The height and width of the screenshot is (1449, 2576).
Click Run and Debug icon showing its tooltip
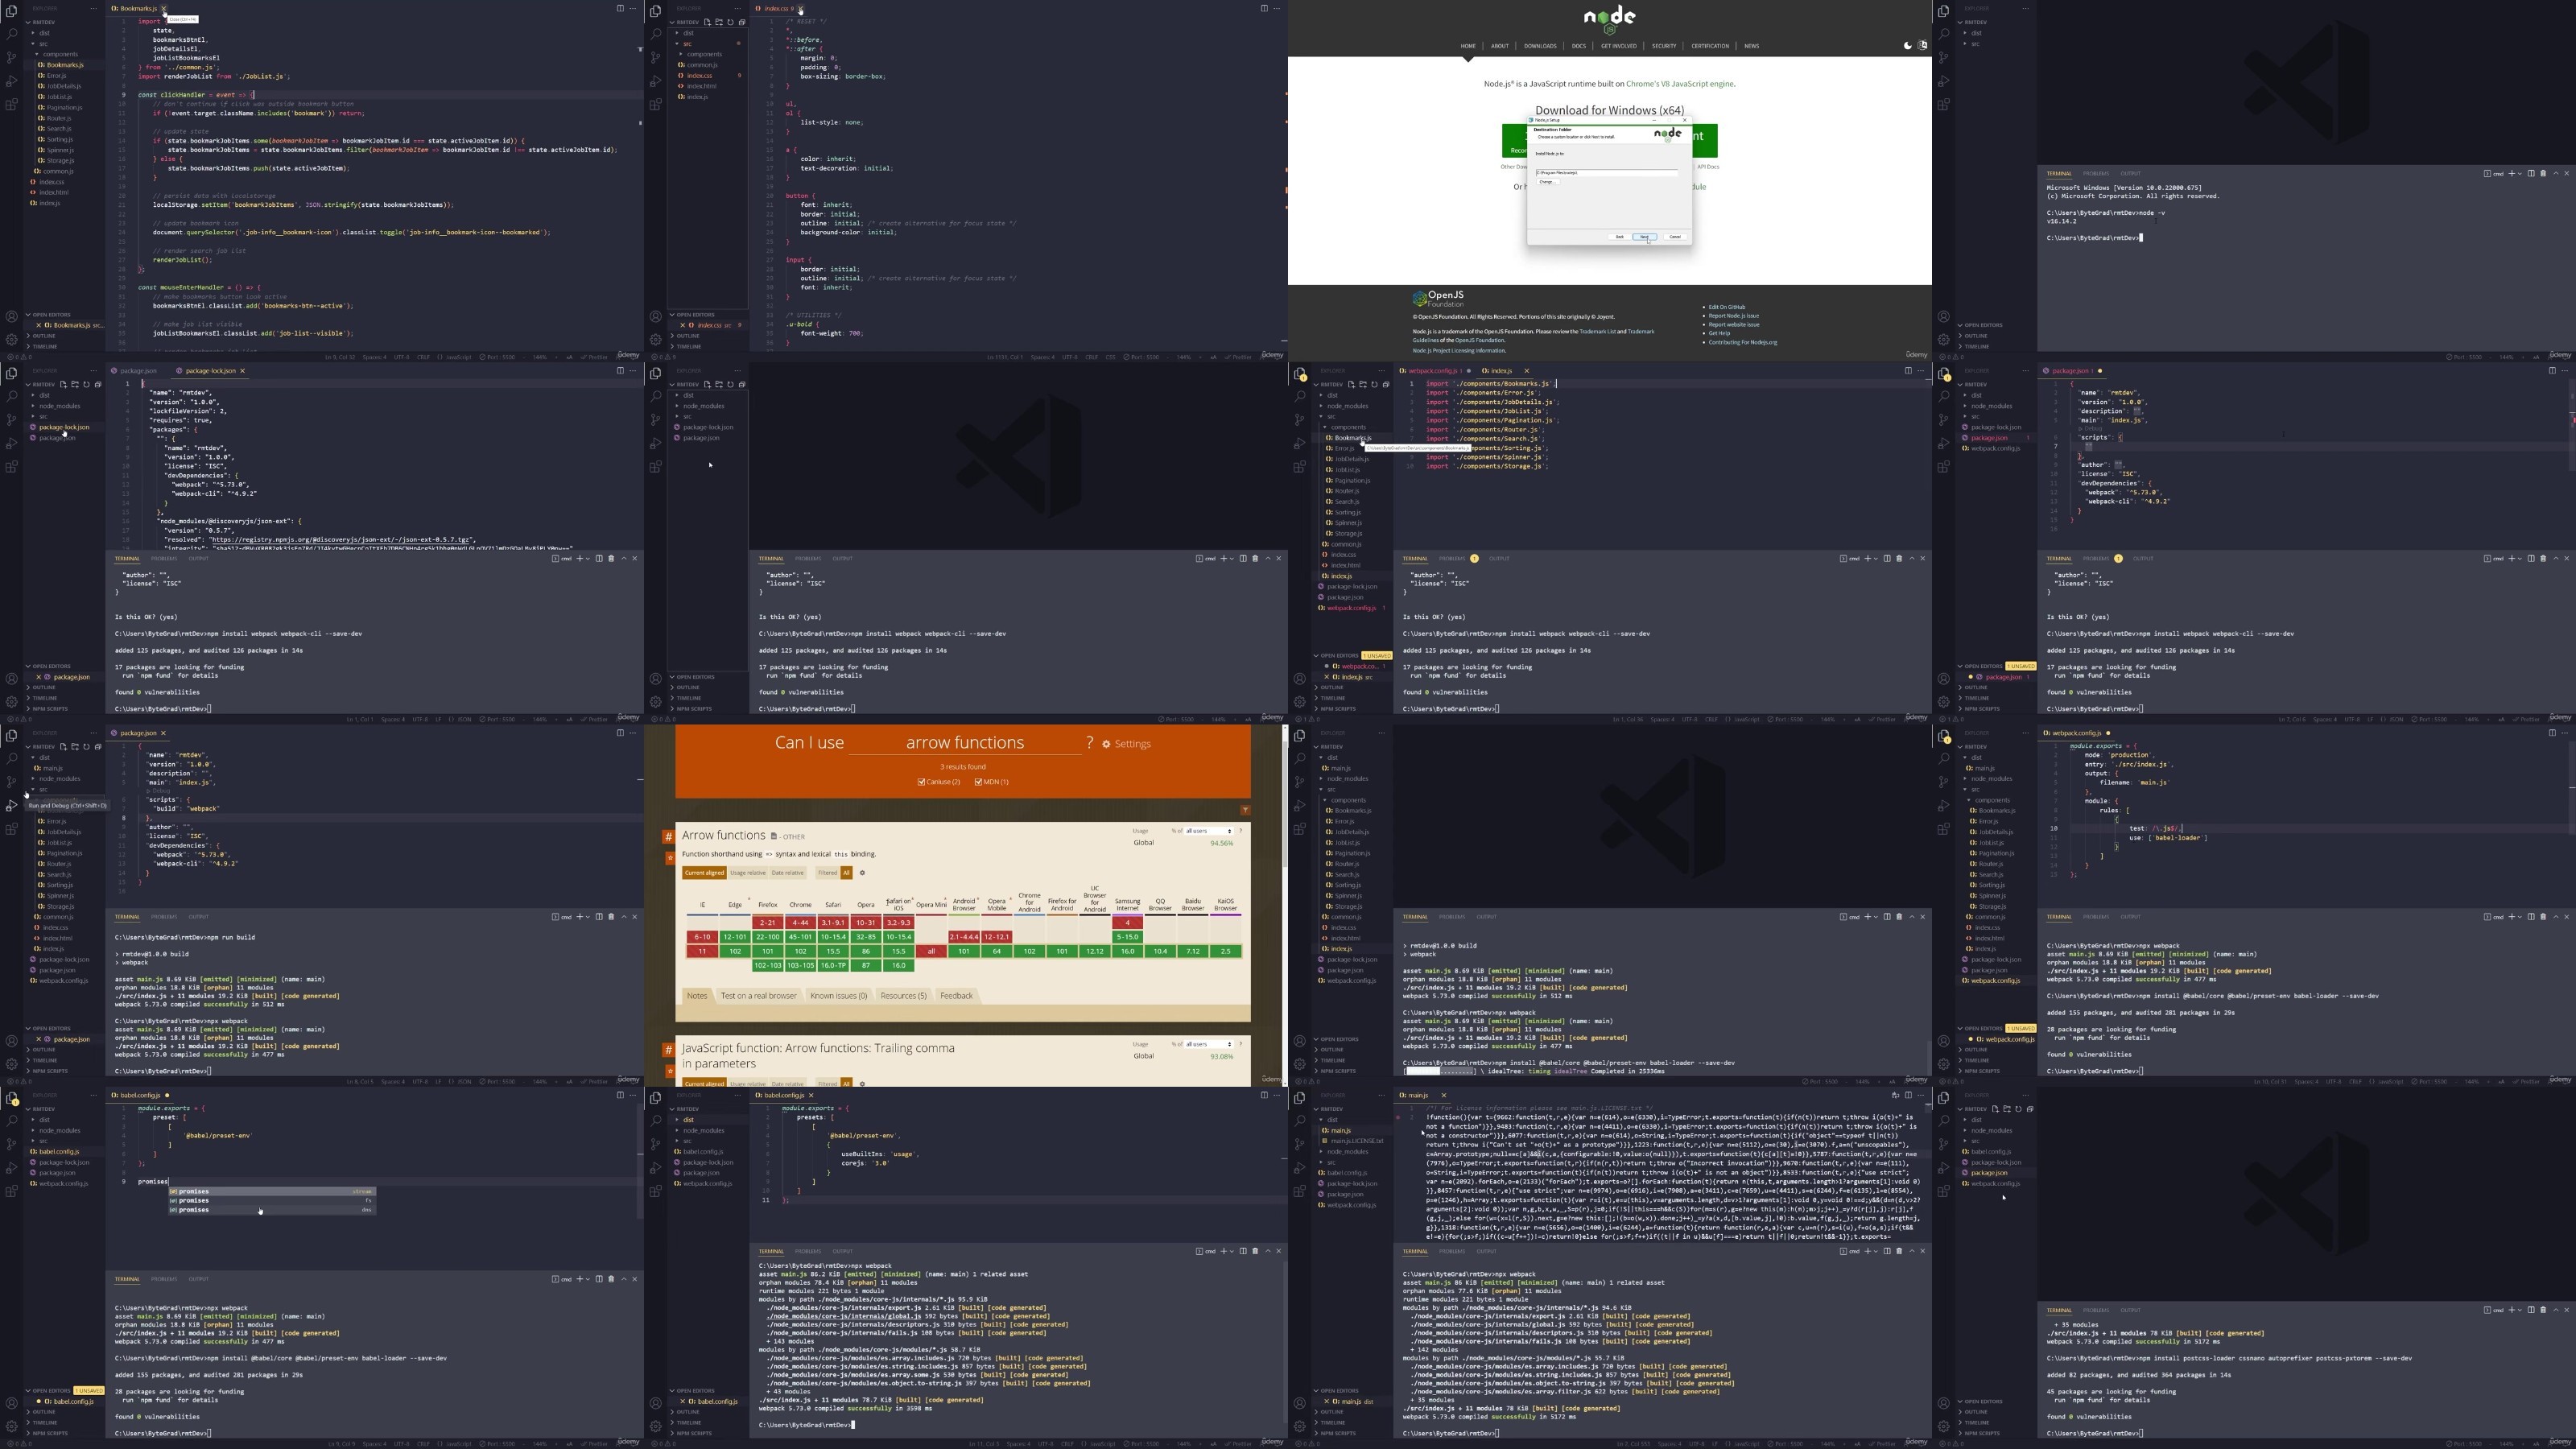tap(12, 805)
